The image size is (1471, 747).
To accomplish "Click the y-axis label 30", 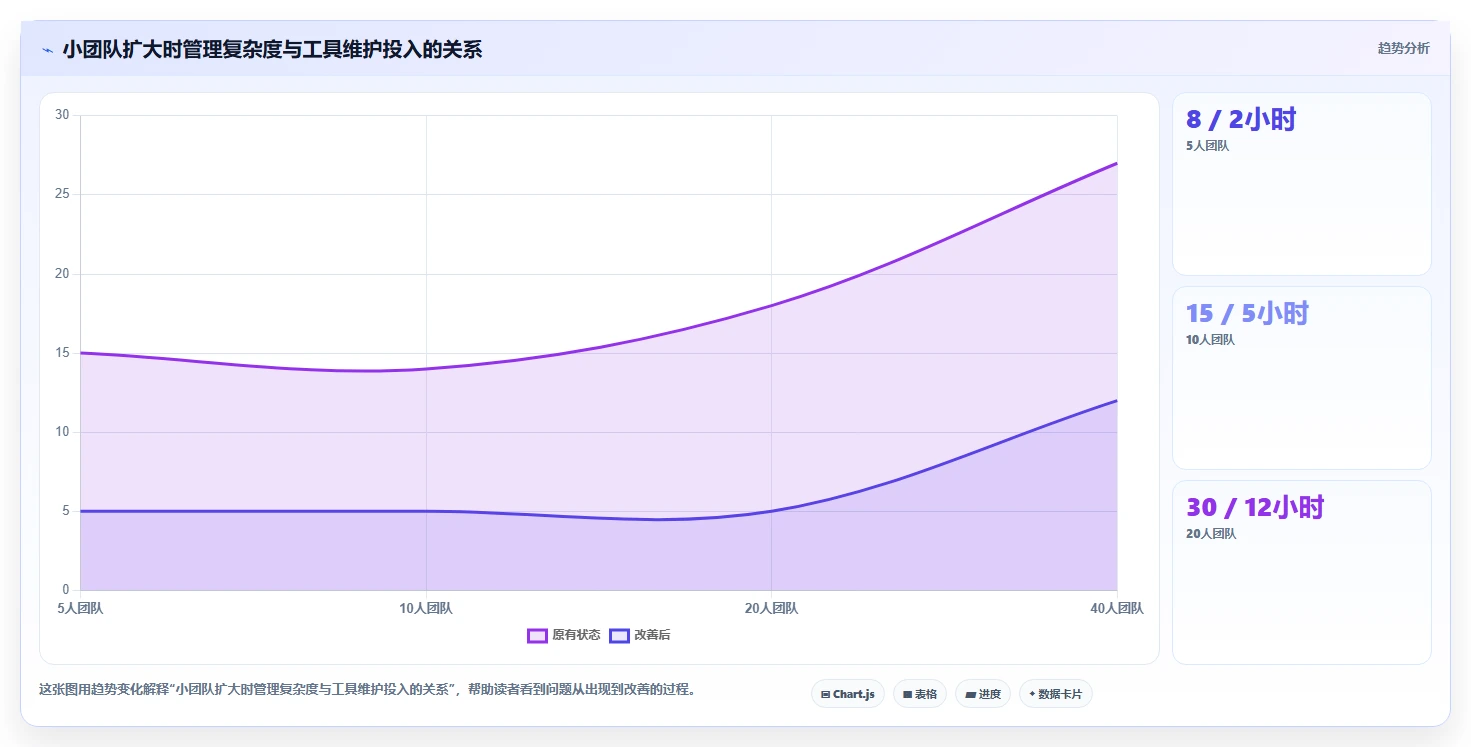I will [x=62, y=115].
